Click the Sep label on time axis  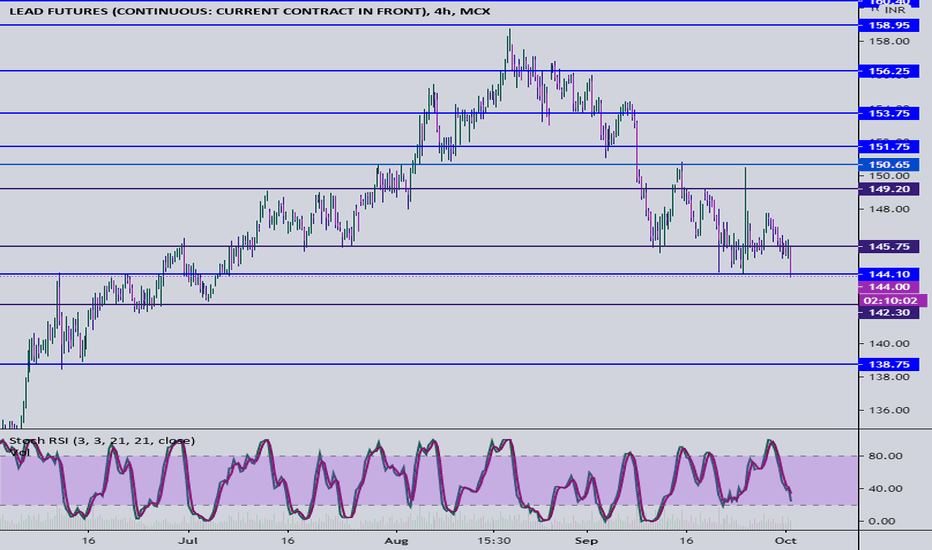point(587,541)
